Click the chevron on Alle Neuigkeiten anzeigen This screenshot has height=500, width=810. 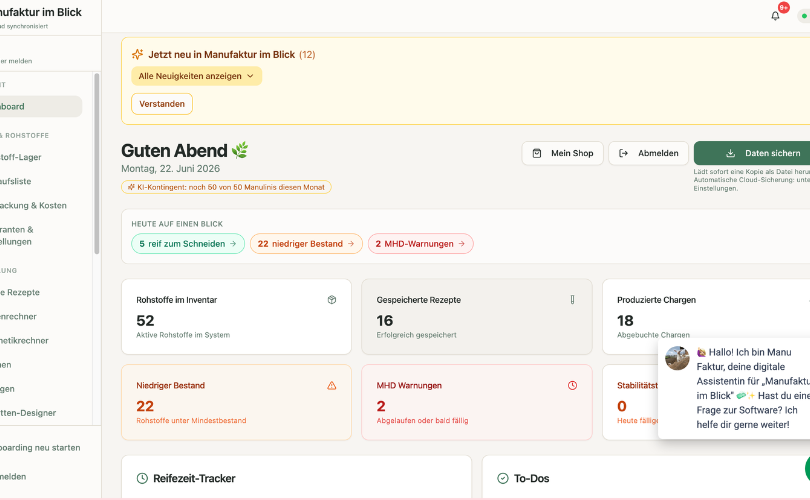251,76
